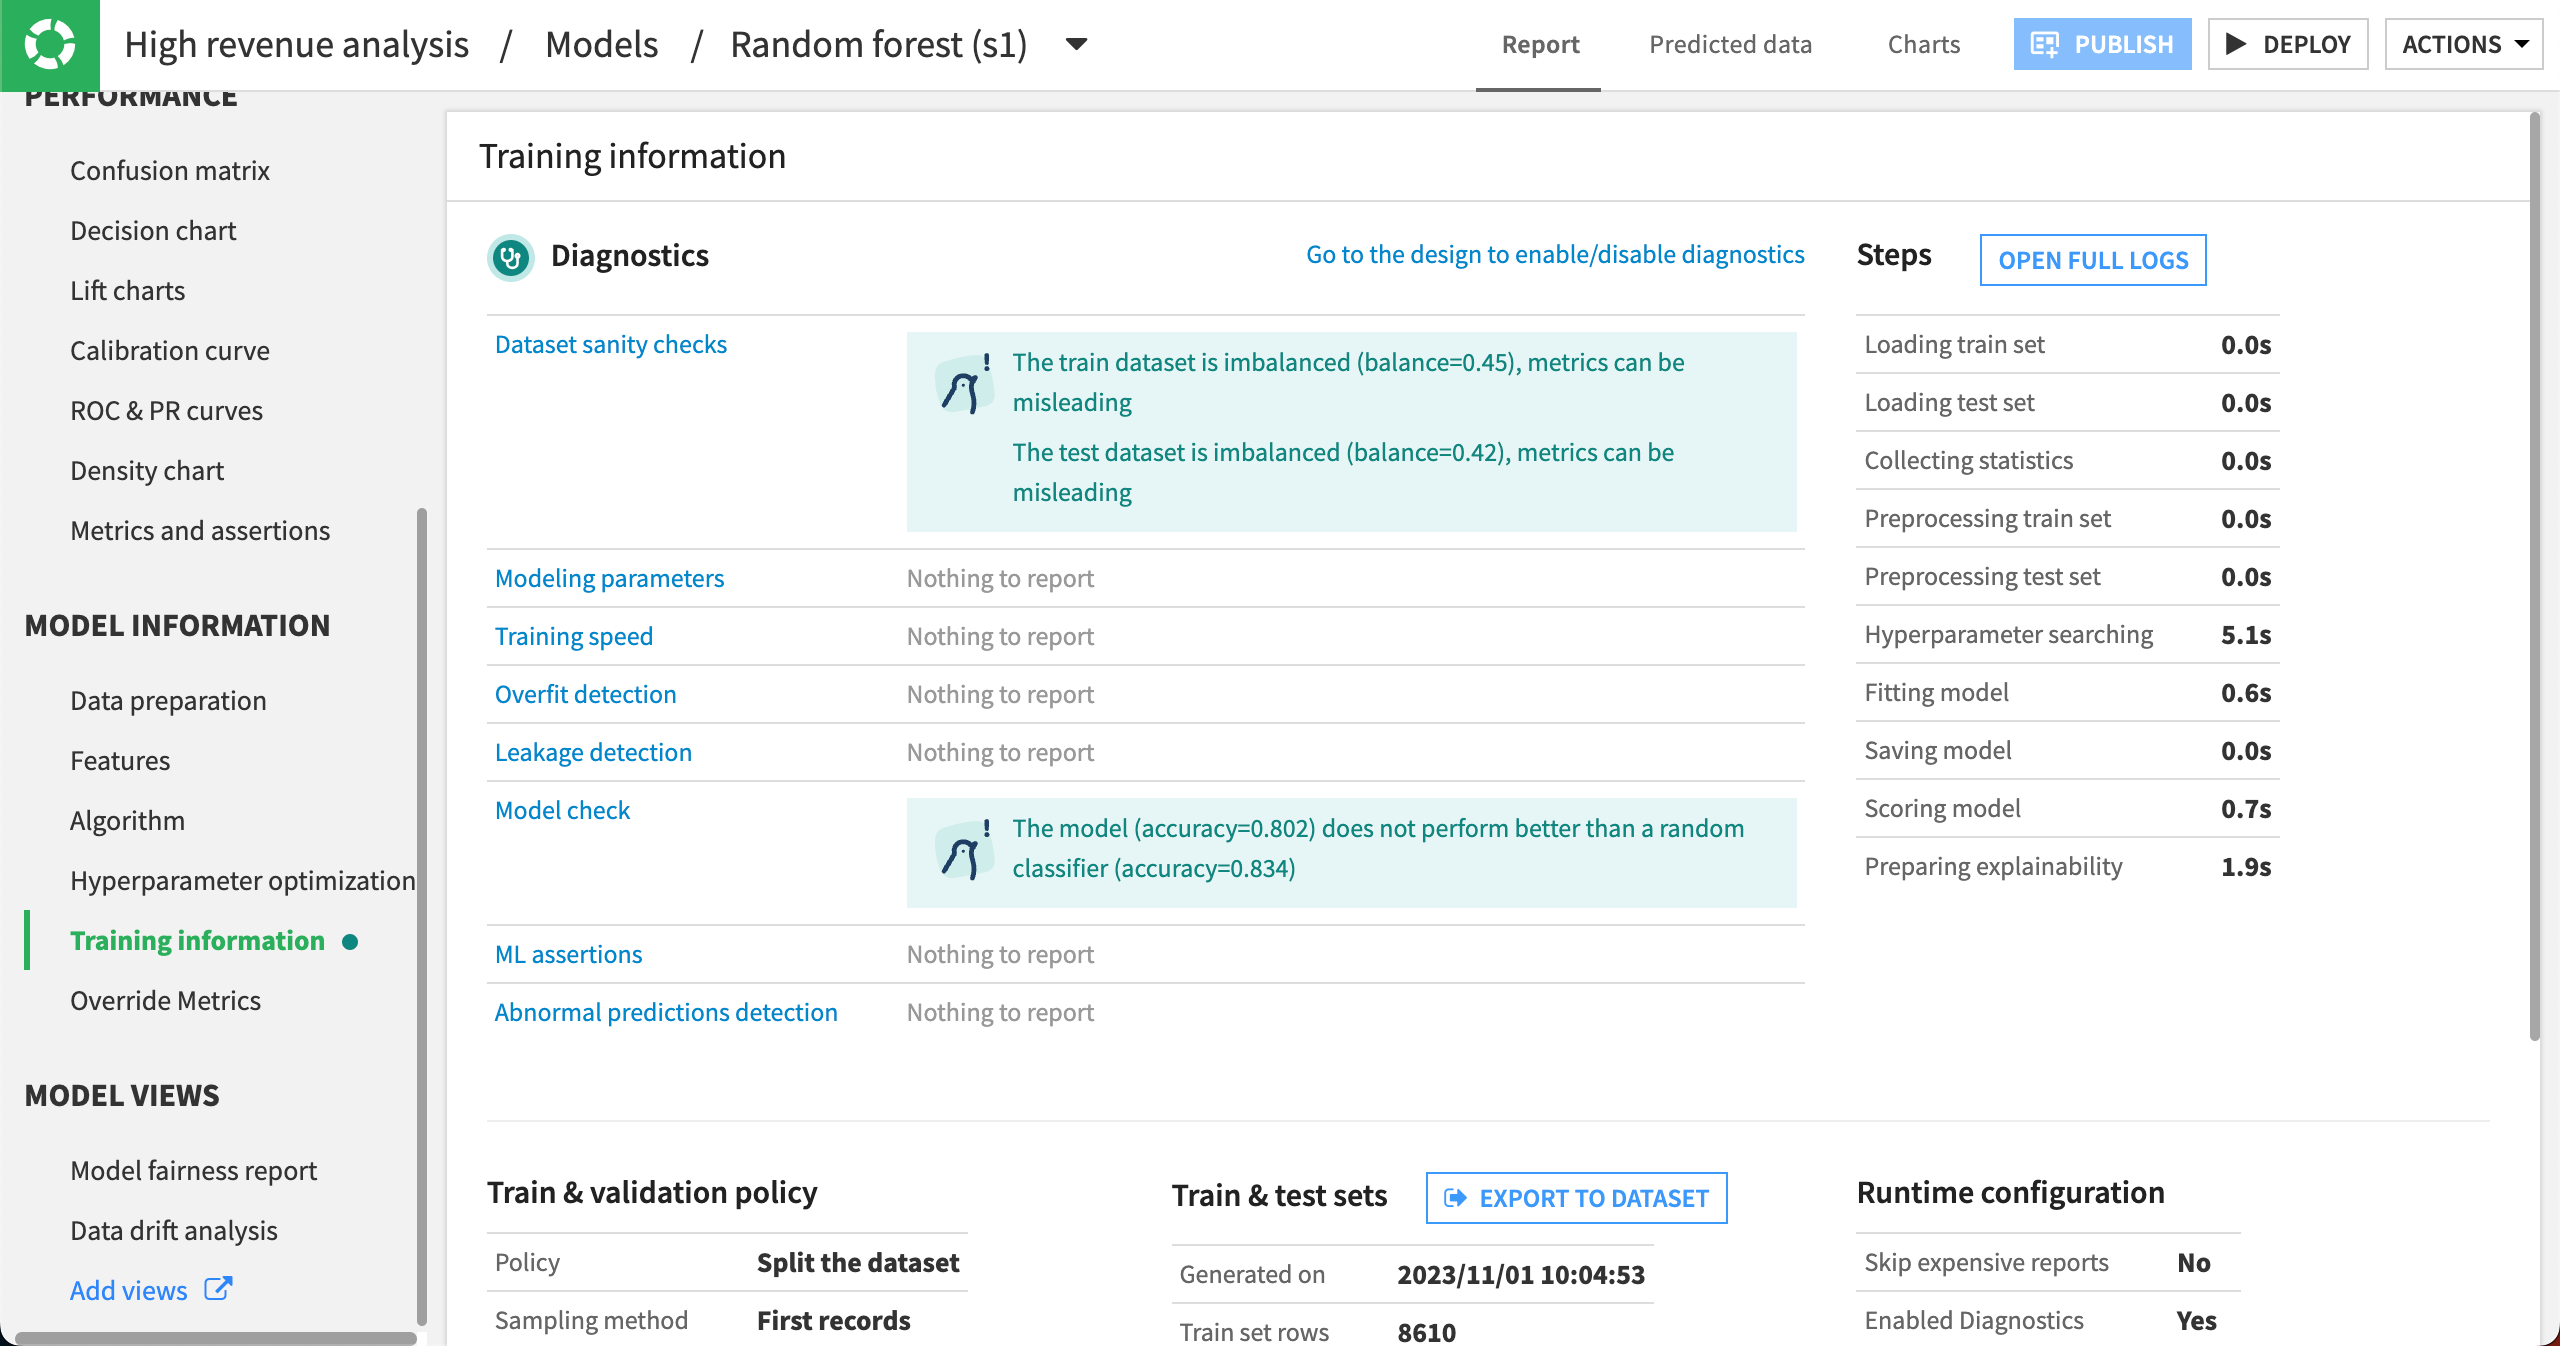Click the Diagnostics stethoscope icon
2560x1346 pixels.
(x=511, y=257)
